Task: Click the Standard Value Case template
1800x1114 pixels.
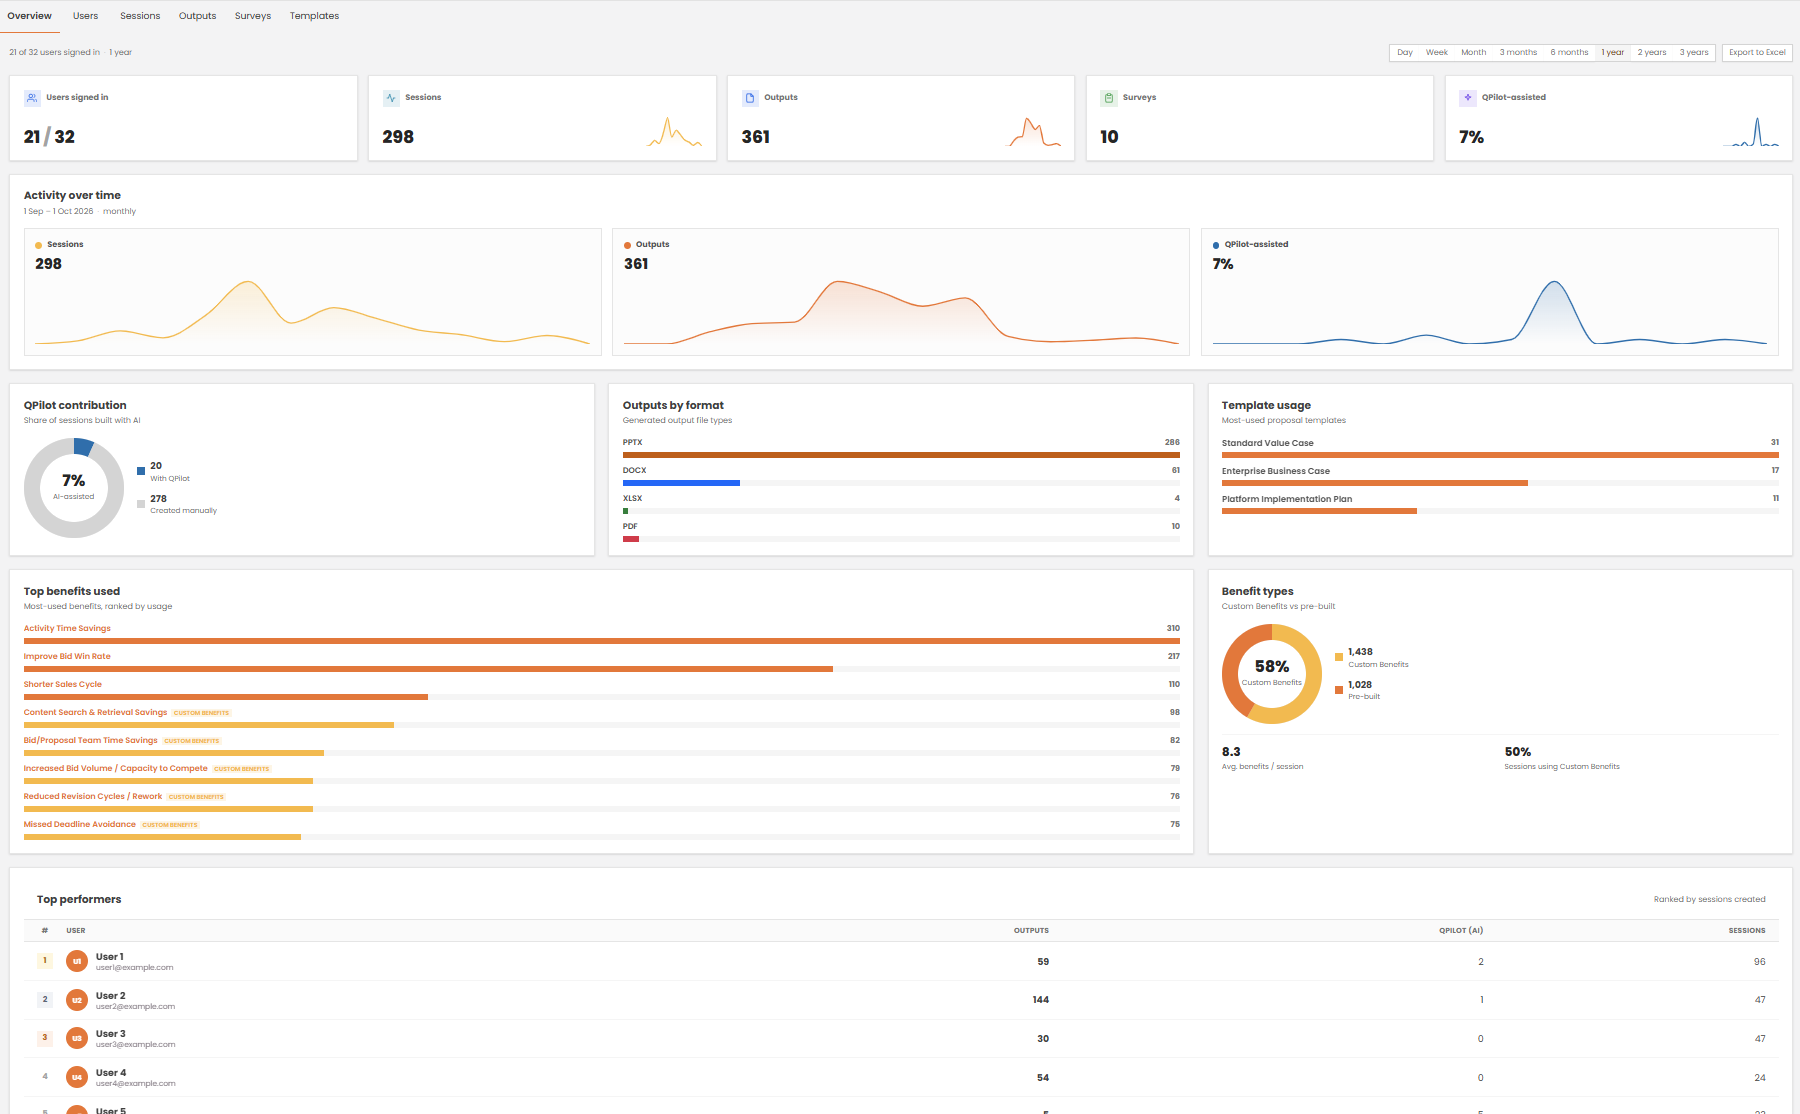Action: pyautogui.click(x=1267, y=443)
